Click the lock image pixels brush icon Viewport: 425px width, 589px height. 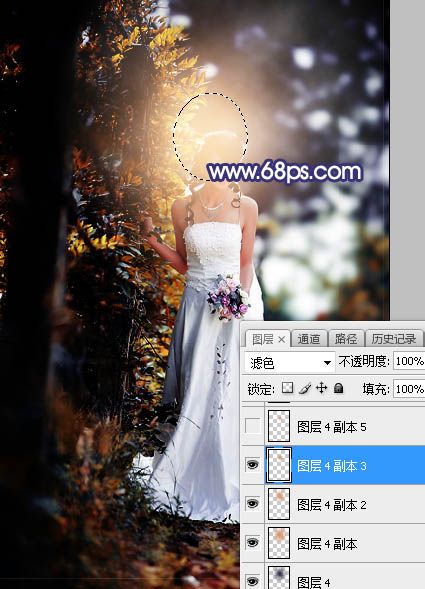(305, 388)
